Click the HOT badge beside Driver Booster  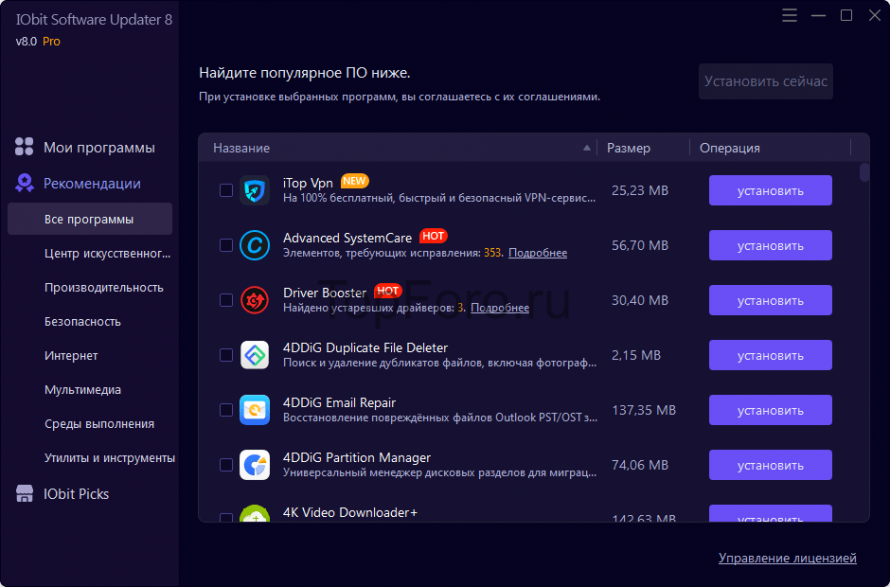point(388,291)
